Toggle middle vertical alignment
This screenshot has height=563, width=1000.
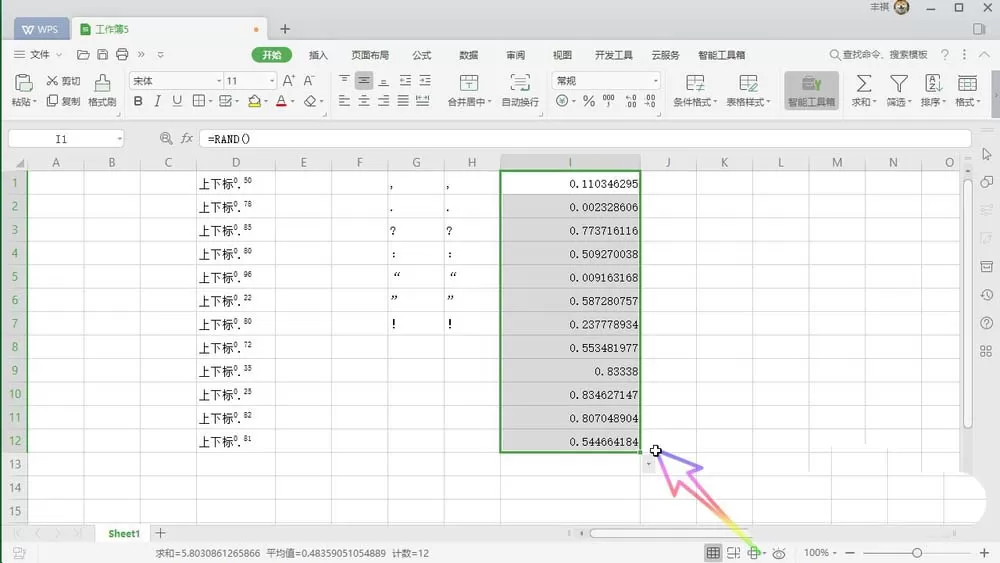364,80
